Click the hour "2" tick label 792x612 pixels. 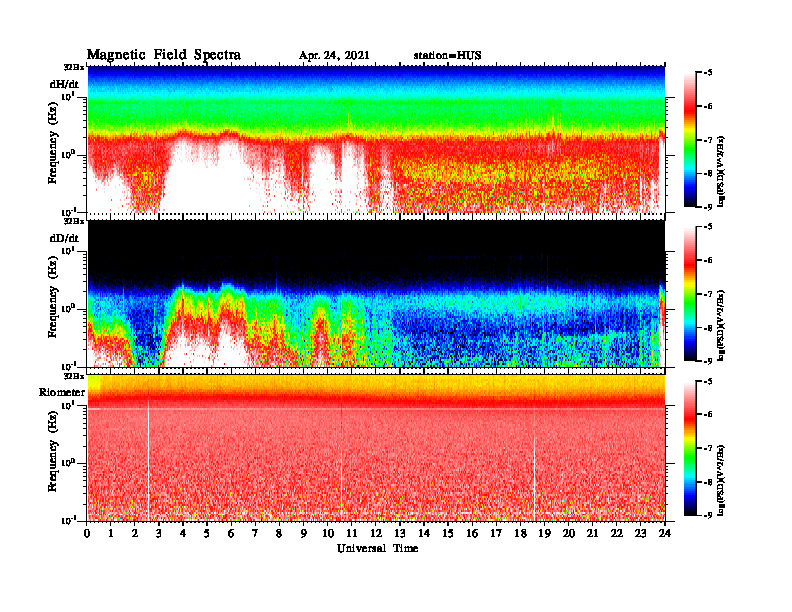pos(135,533)
